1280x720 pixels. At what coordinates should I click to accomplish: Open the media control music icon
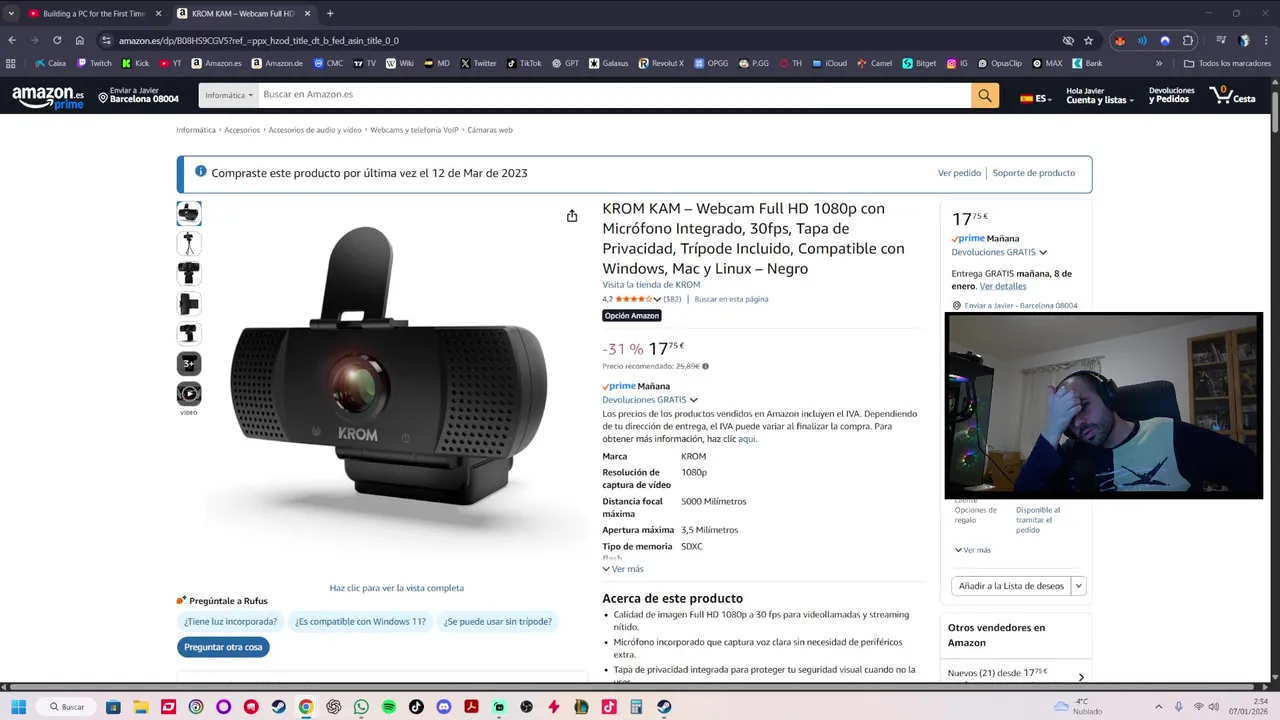coord(1221,40)
